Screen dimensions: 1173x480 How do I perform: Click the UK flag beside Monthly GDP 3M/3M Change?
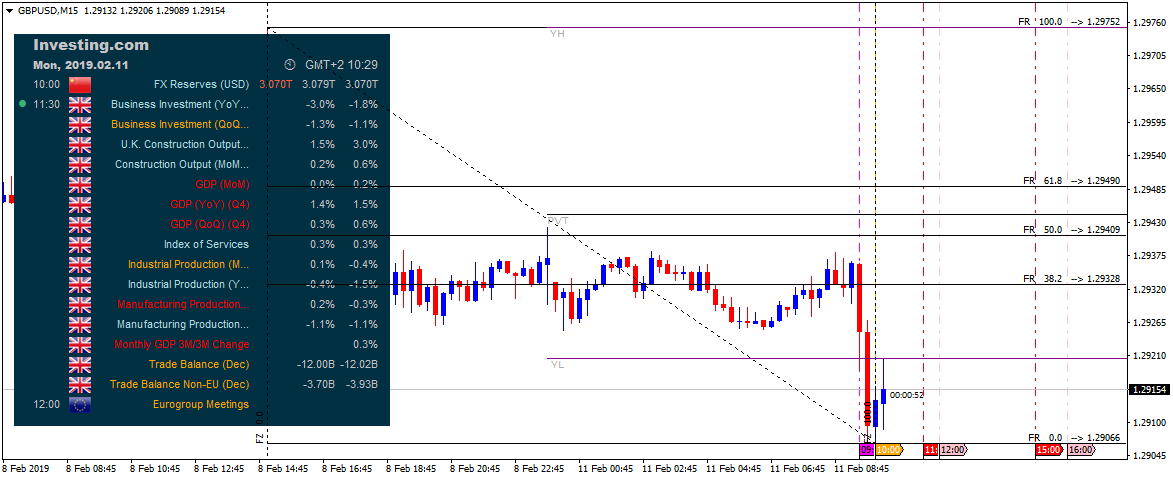(79, 344)
